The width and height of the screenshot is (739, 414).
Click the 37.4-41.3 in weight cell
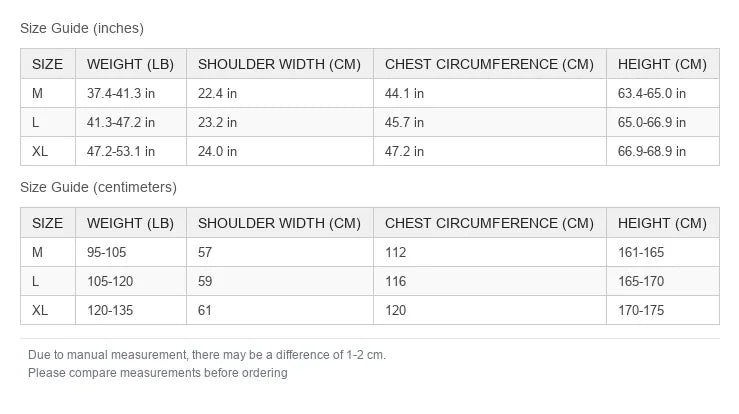(x=131, y=93)
